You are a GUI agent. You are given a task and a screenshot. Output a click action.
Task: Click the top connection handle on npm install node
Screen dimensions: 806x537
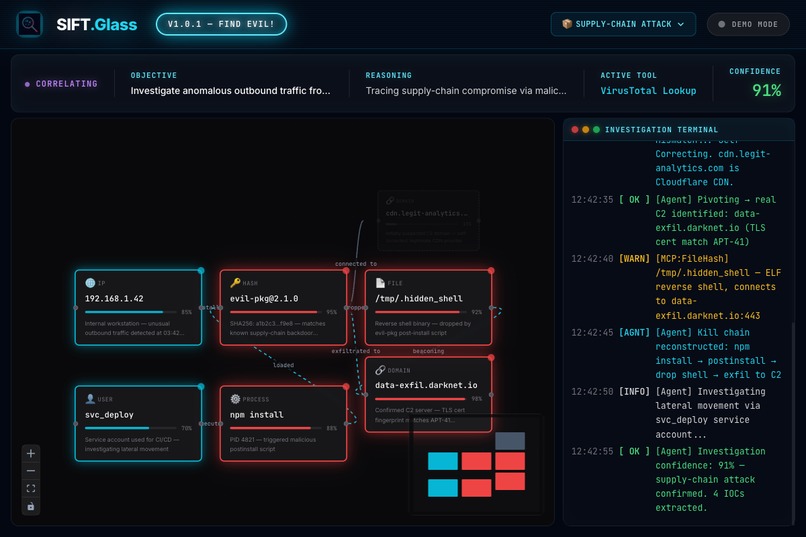(346, 386)
